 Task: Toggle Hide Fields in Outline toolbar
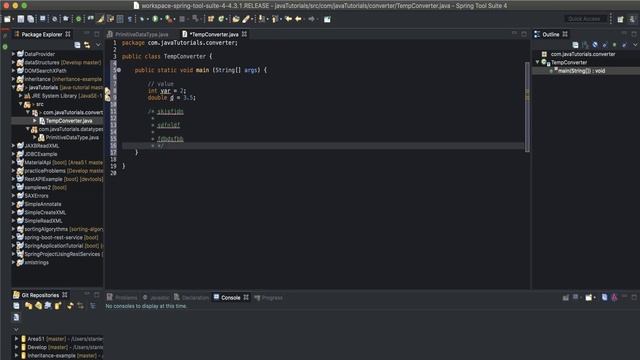point(595,45)
